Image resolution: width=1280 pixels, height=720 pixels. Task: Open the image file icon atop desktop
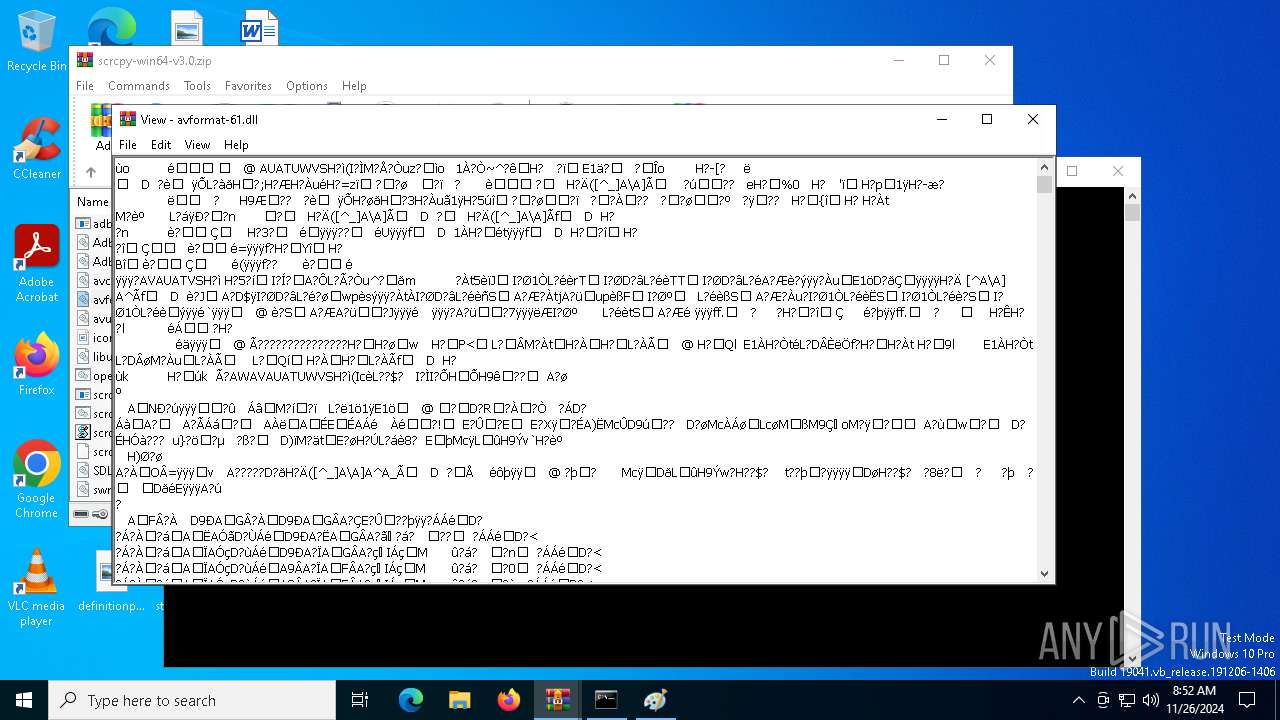coord(186,28)
